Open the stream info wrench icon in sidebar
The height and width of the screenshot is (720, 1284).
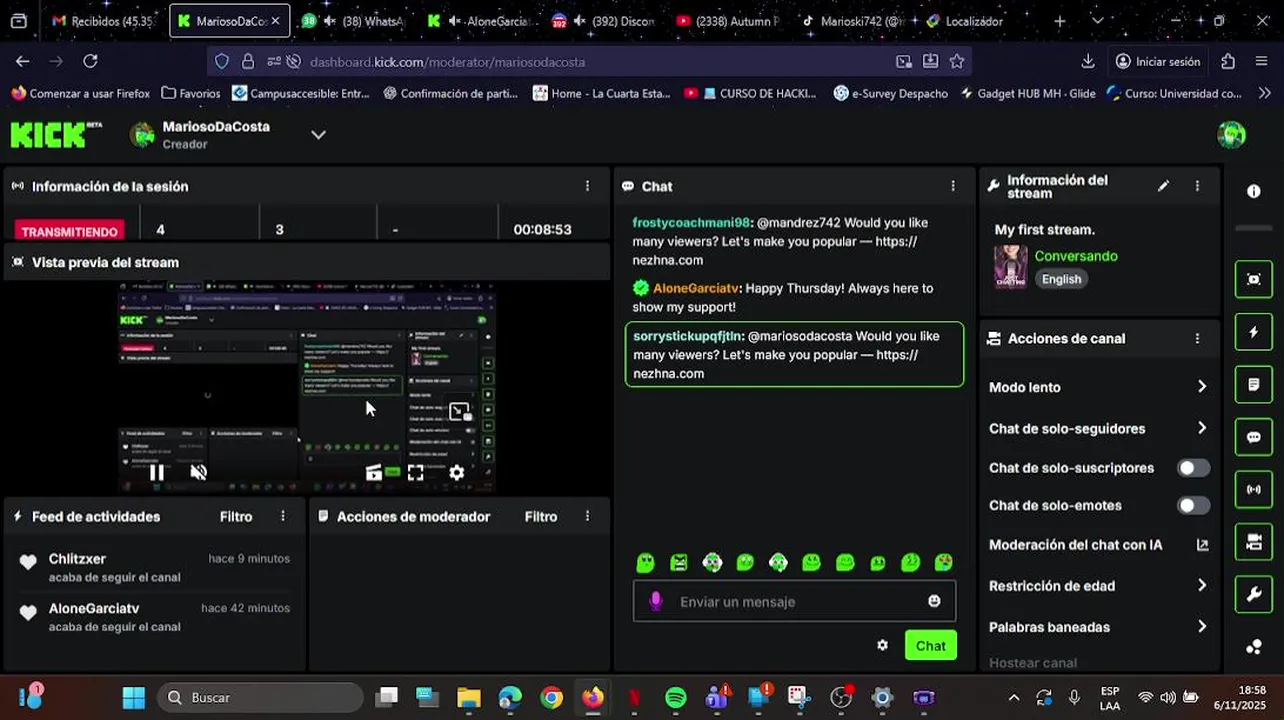(x=1253, y=594)
